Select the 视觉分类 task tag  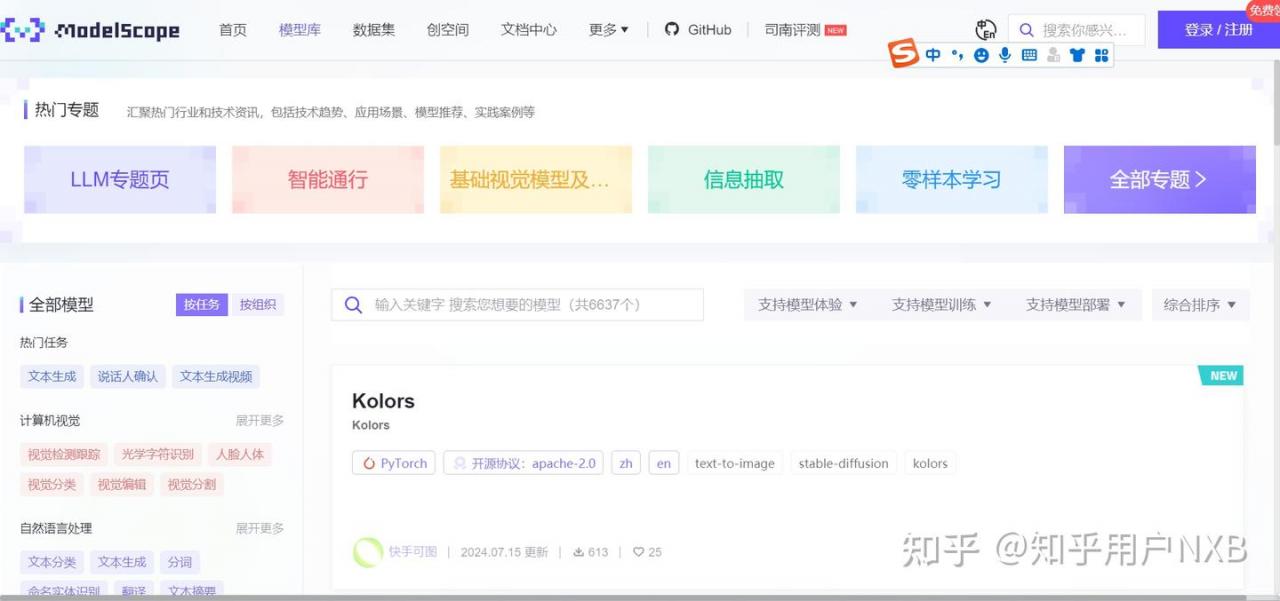[x=52, y=485]
